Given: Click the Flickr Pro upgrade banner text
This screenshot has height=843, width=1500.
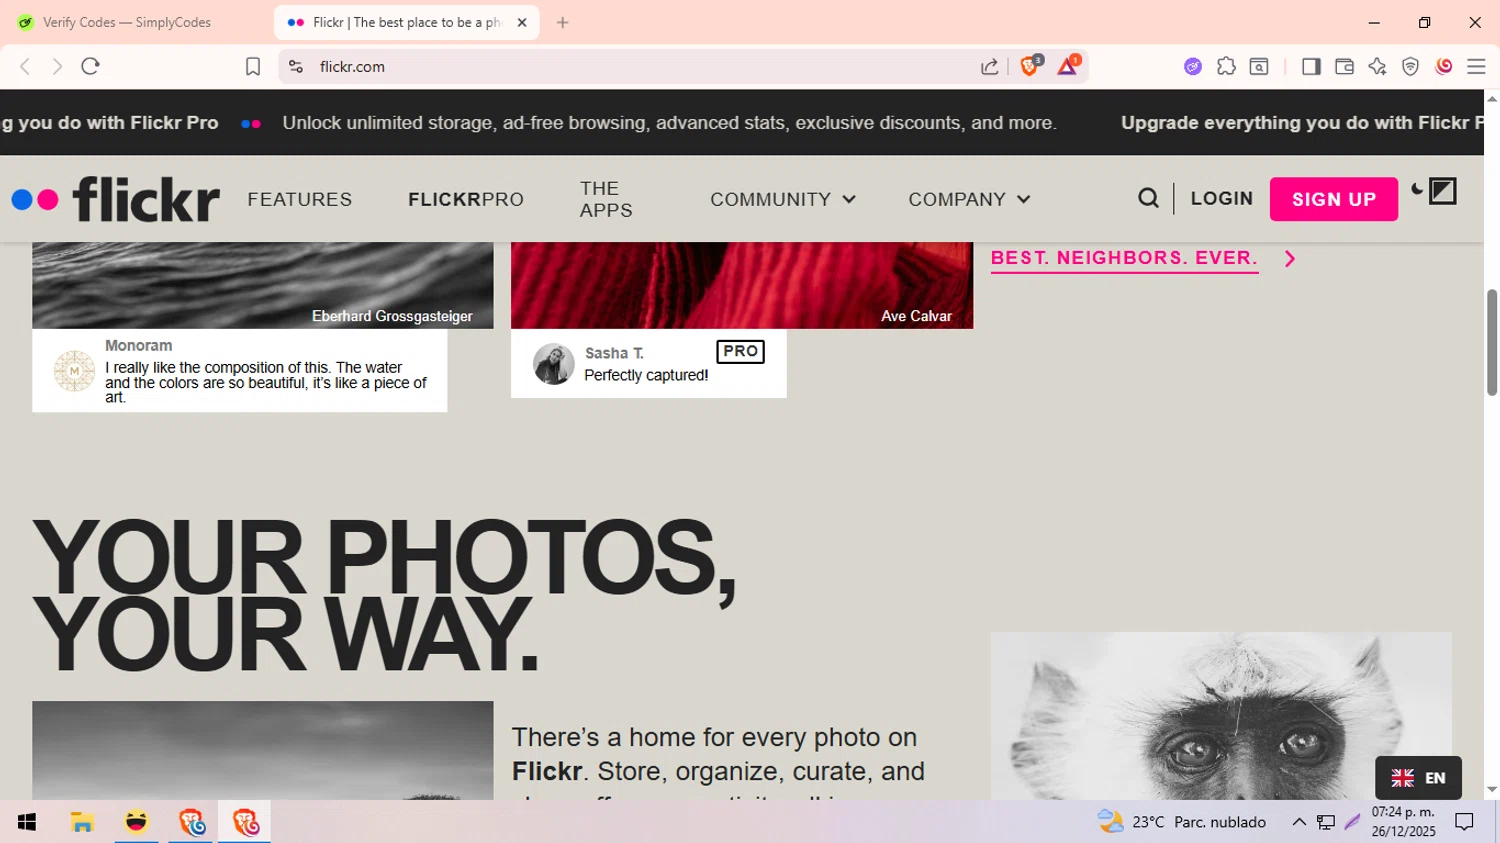Looking at the screenshot, I should tap(669, 123).
